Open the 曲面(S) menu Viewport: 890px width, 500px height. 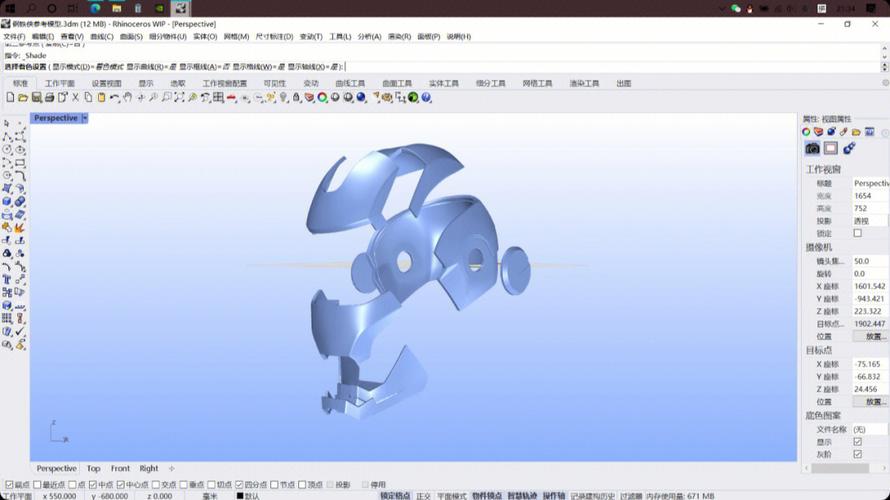pyautogui.click(x=131, y=36)
